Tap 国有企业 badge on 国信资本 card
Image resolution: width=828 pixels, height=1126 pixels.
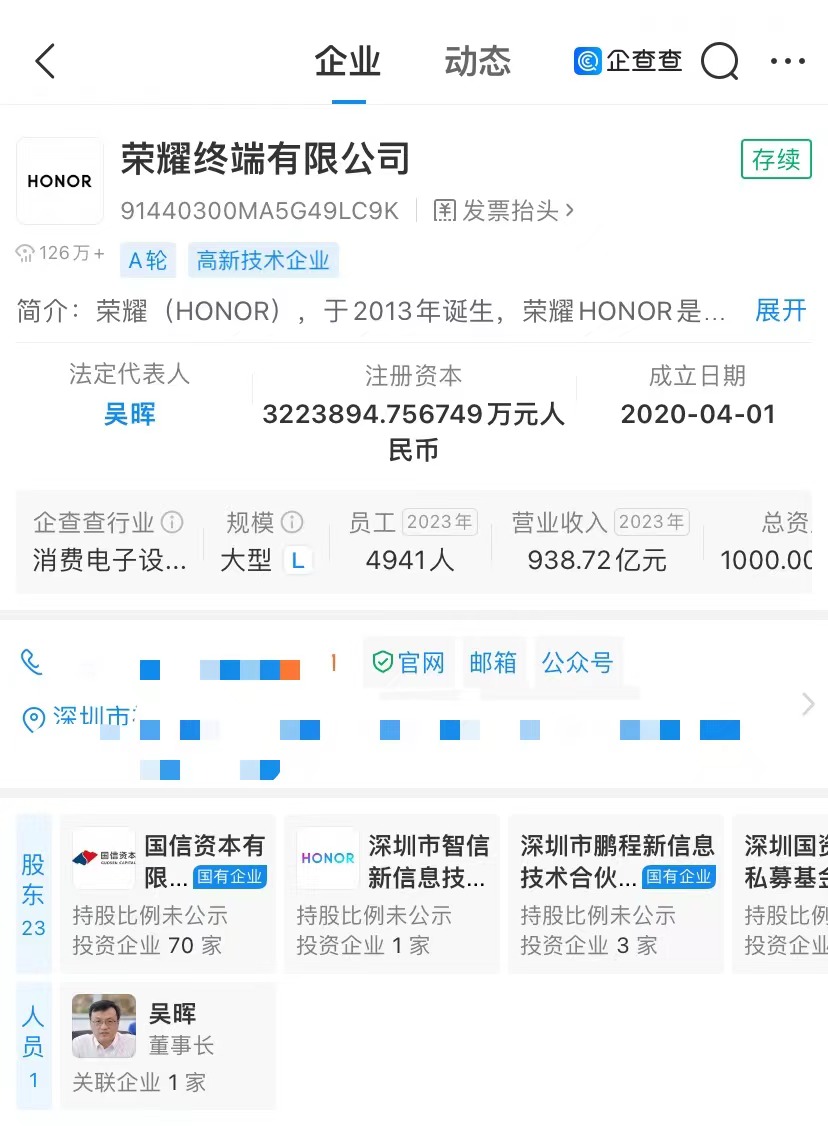point(231,877)
